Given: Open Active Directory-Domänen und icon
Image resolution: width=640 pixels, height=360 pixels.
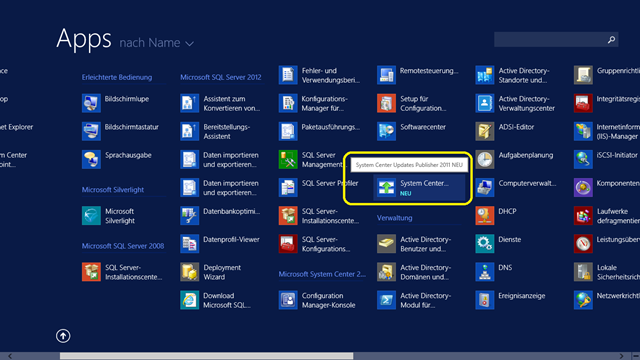Looking at the screenshot, I should click(386, 272).
